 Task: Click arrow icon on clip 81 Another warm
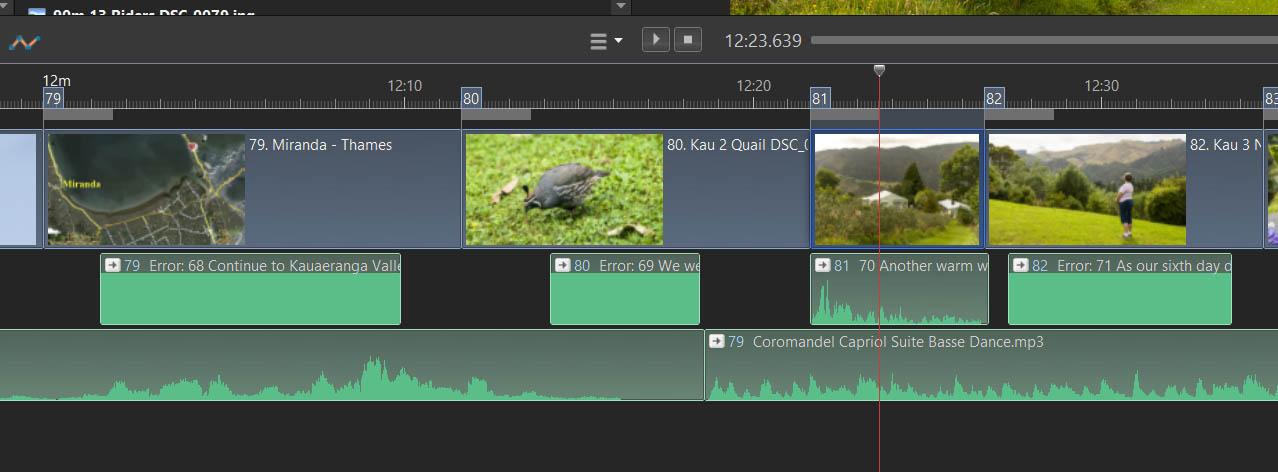(x=822, y=266)
